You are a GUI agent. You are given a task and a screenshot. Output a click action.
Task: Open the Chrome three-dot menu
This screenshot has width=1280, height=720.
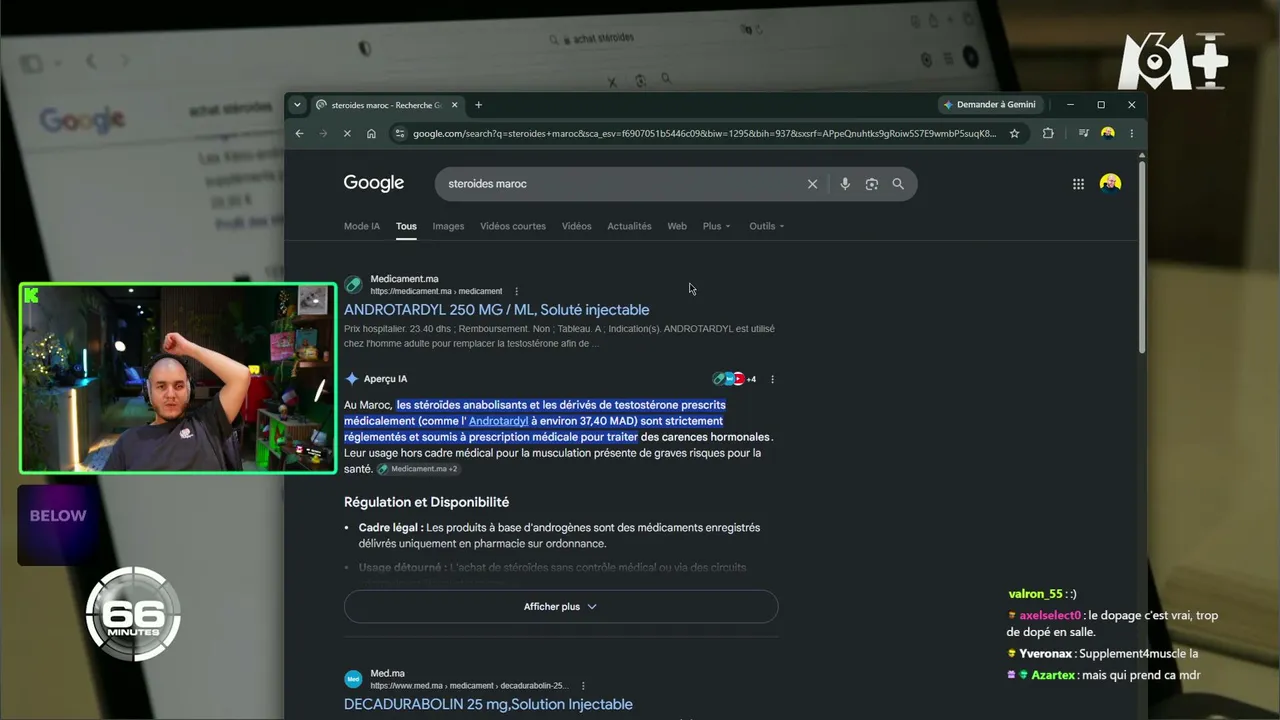[x=1132, y=133]
